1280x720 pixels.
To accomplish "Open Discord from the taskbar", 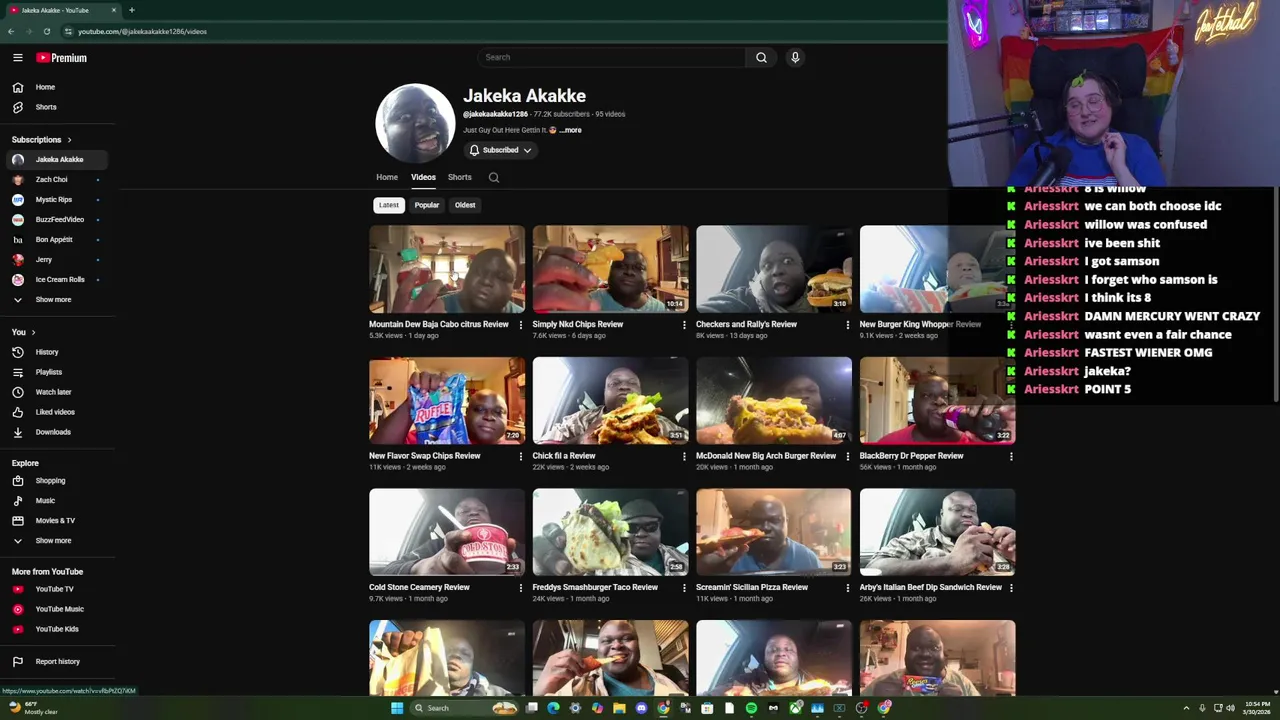I will [641, 708].
